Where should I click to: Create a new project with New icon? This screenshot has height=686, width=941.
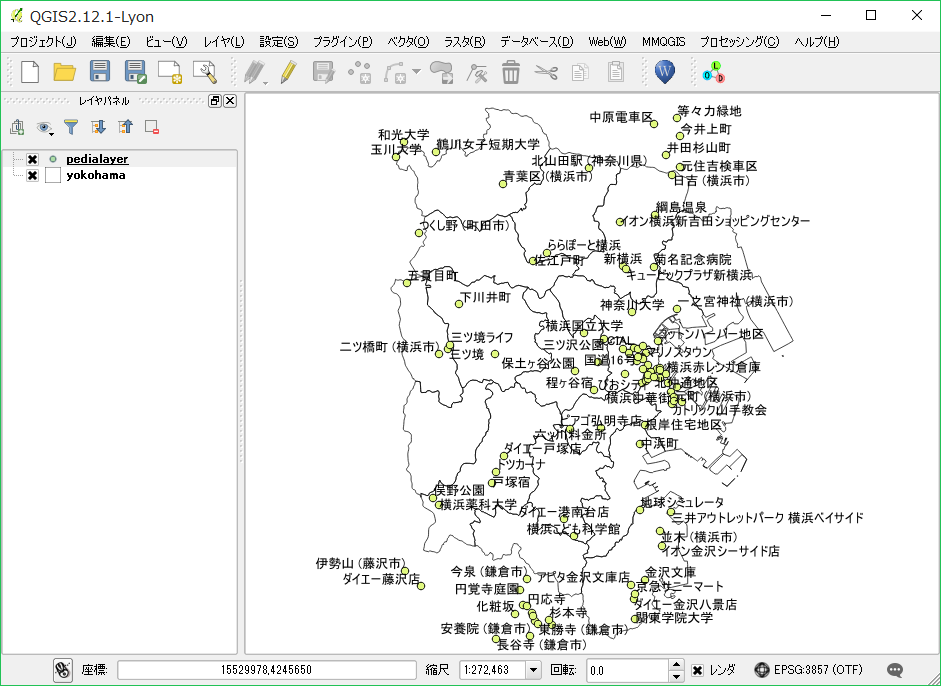pos(30,71)
